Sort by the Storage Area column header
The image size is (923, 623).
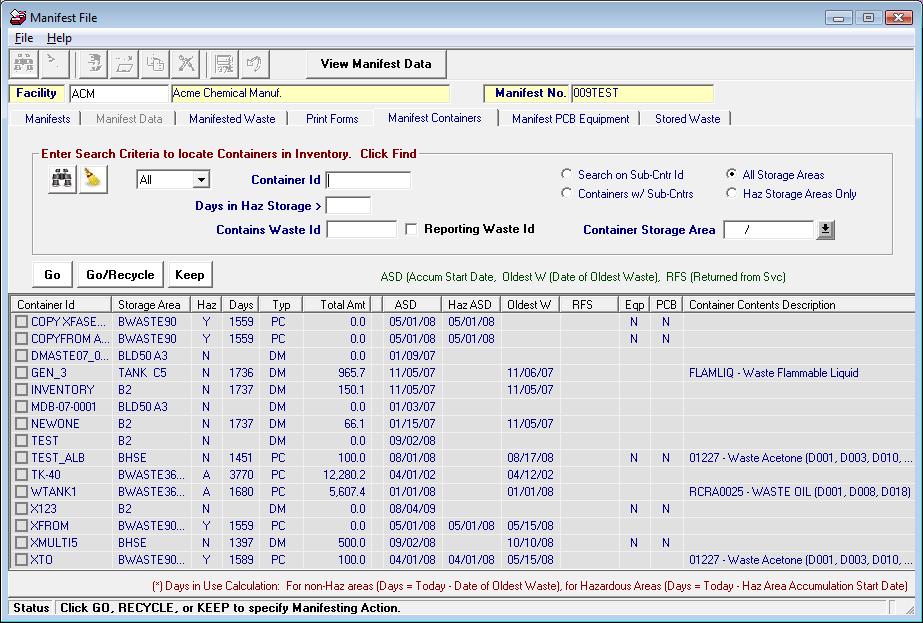tap(151, 304)
